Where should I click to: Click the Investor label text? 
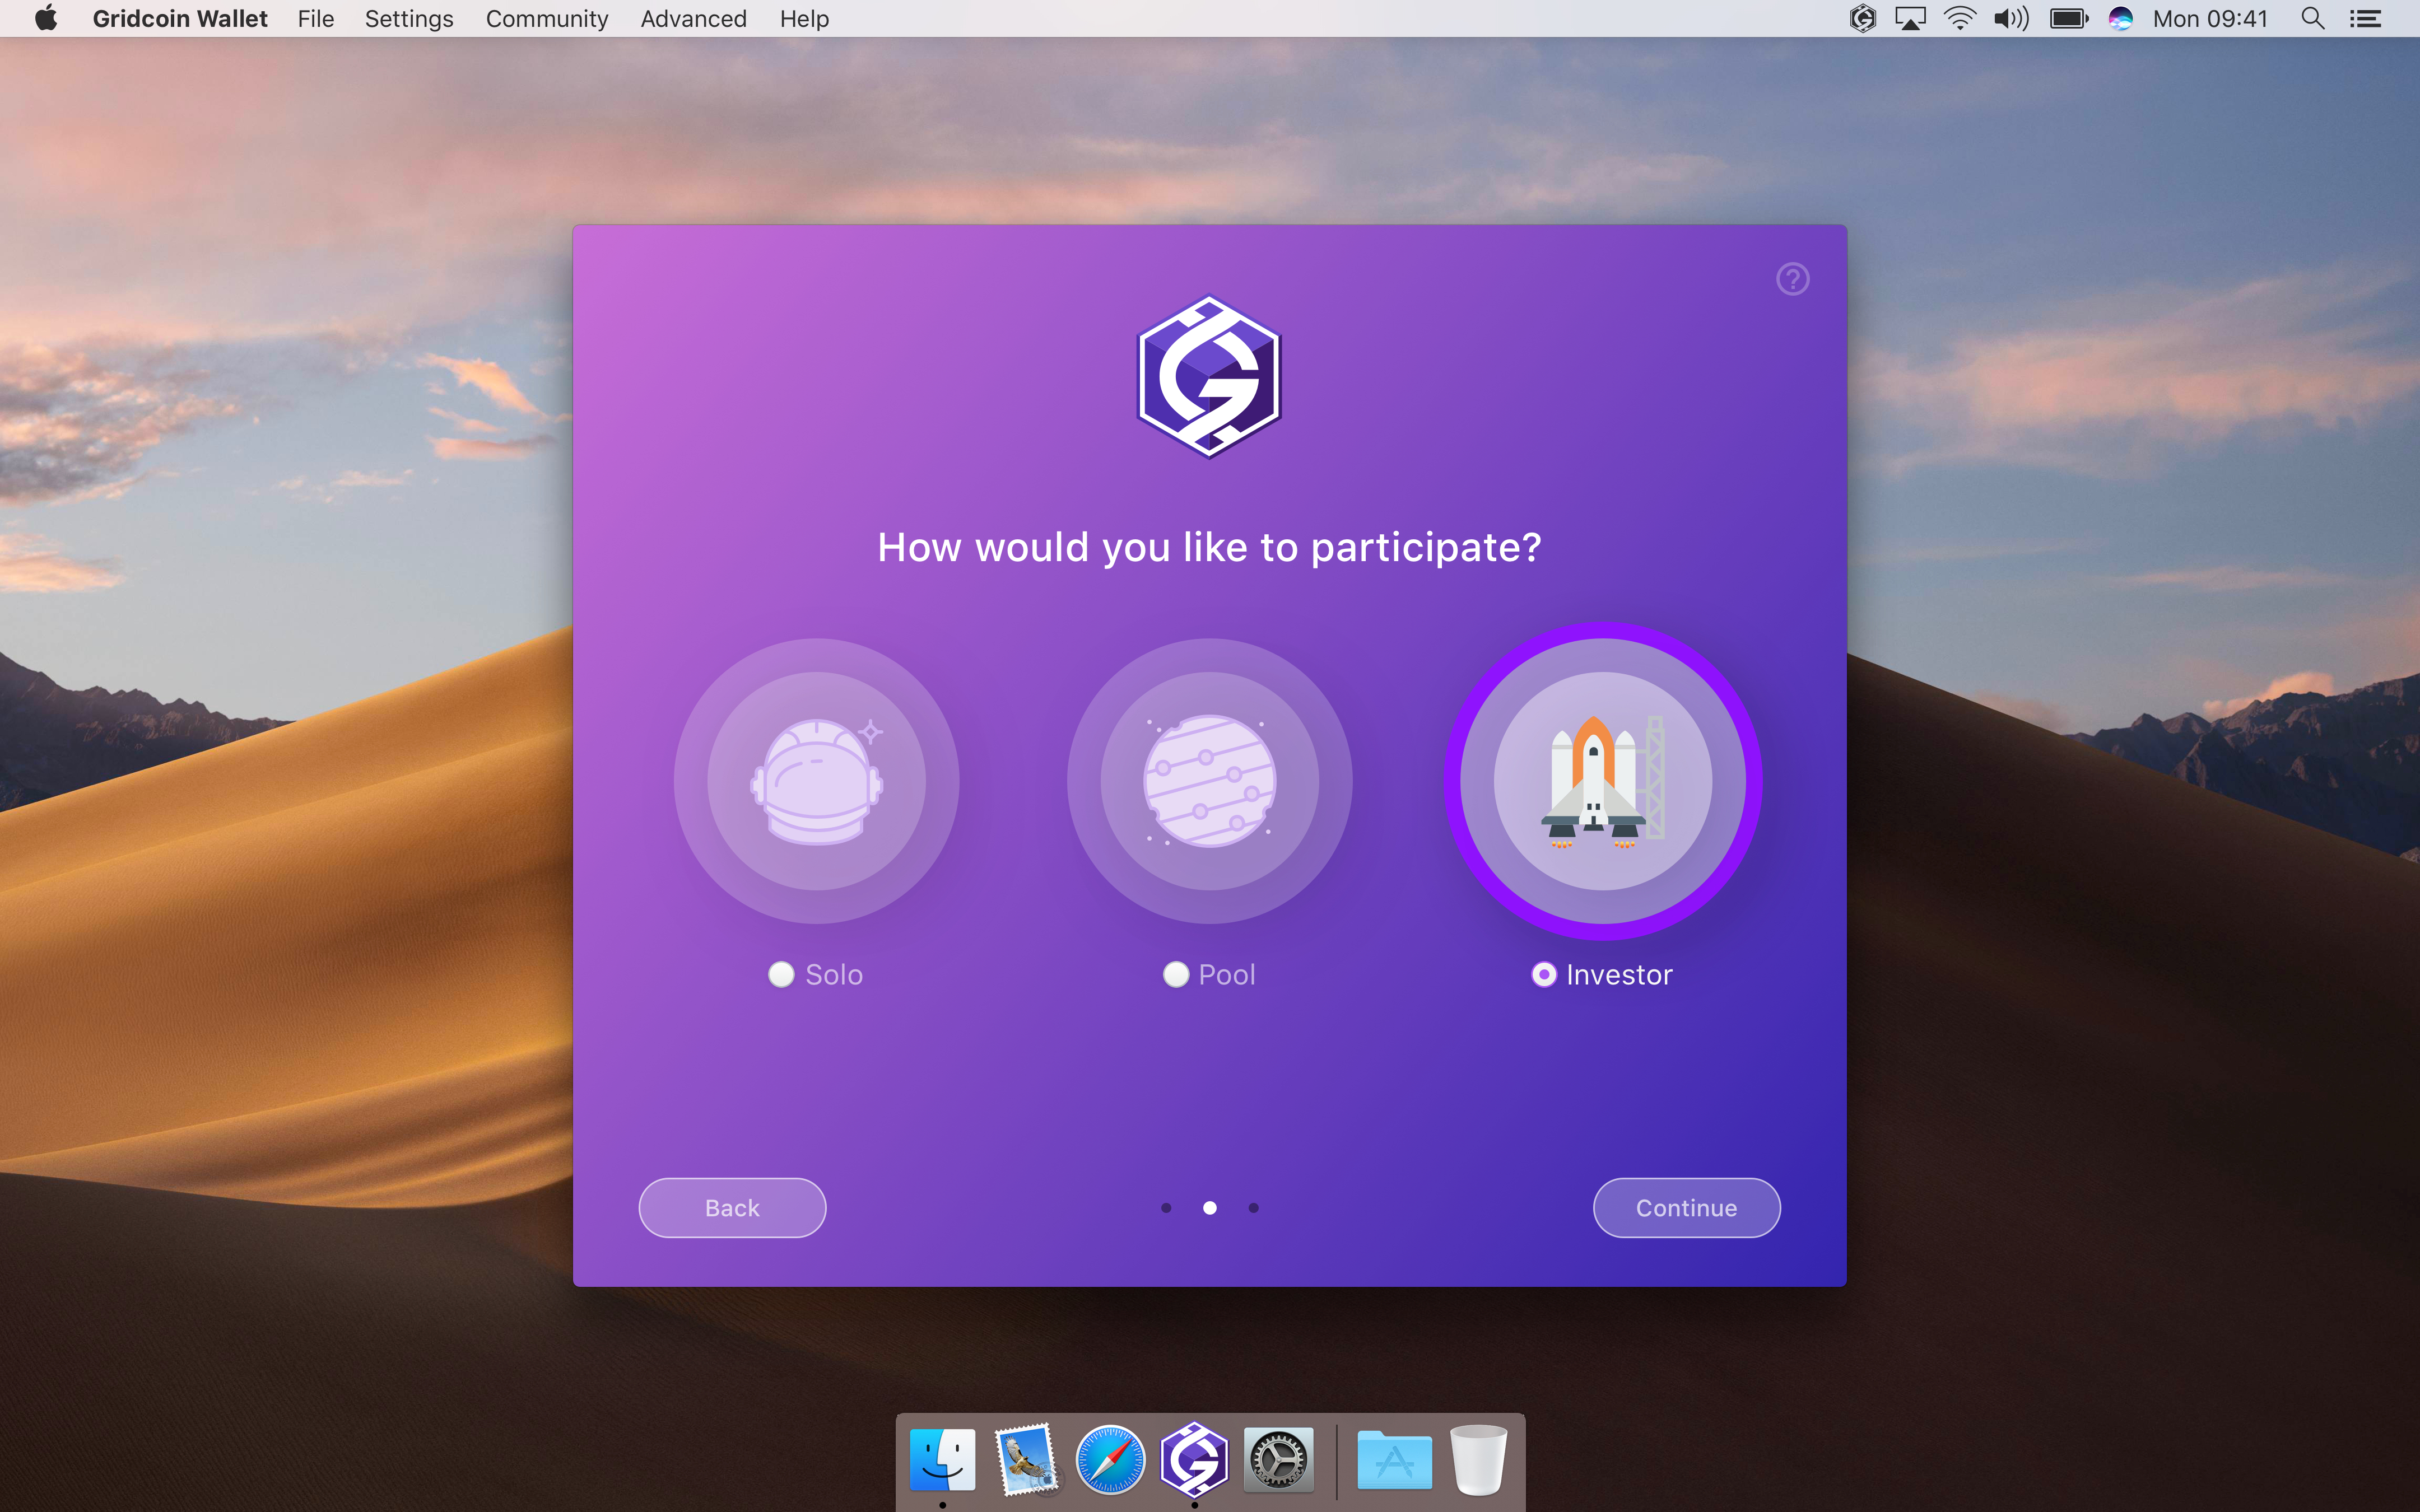(x=1619, y=975)
